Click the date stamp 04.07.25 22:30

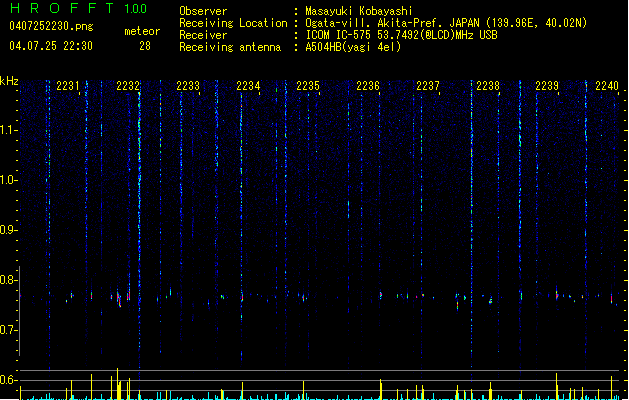51,46
